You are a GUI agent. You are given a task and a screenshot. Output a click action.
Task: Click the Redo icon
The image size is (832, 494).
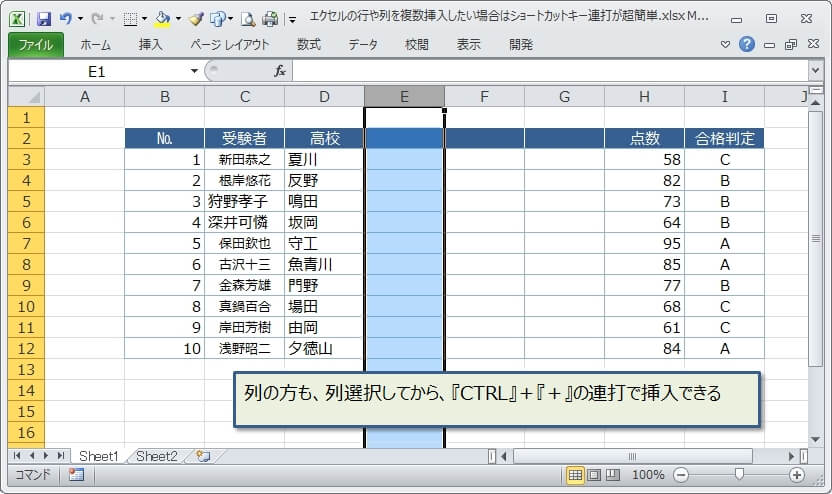pyautogui.click(x=97, y=19)
